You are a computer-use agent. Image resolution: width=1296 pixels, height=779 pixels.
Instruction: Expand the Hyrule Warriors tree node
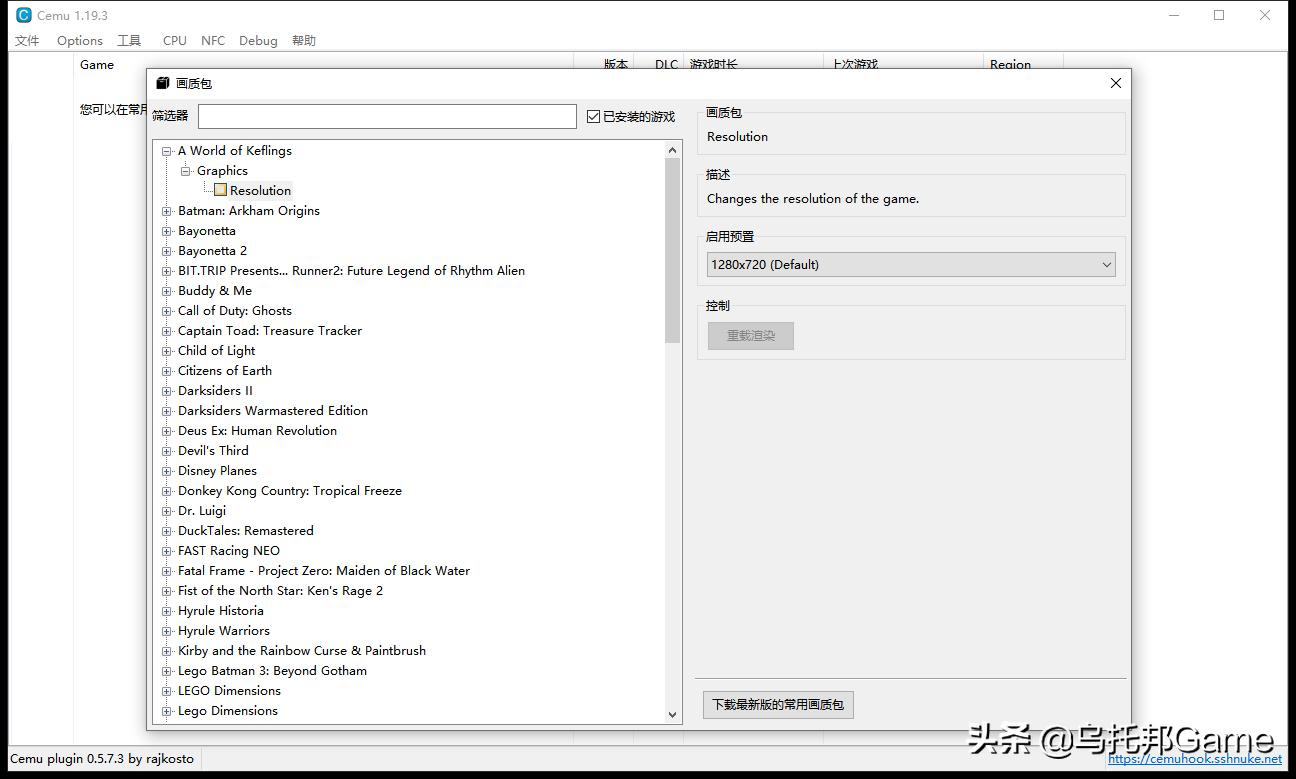pos(167,631)
